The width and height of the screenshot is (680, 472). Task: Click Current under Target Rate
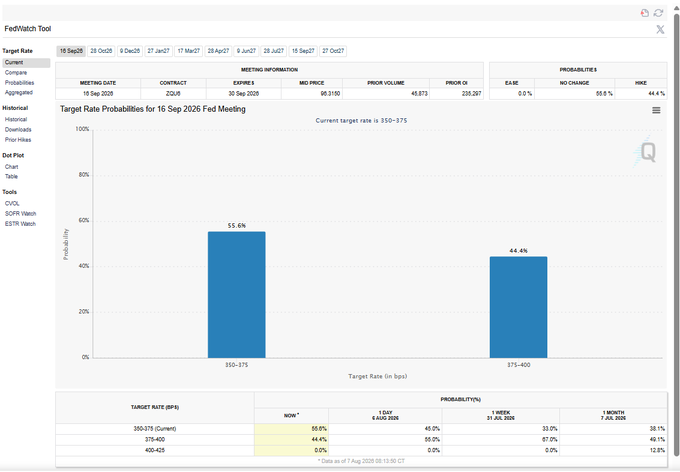[x=26, y=62]
